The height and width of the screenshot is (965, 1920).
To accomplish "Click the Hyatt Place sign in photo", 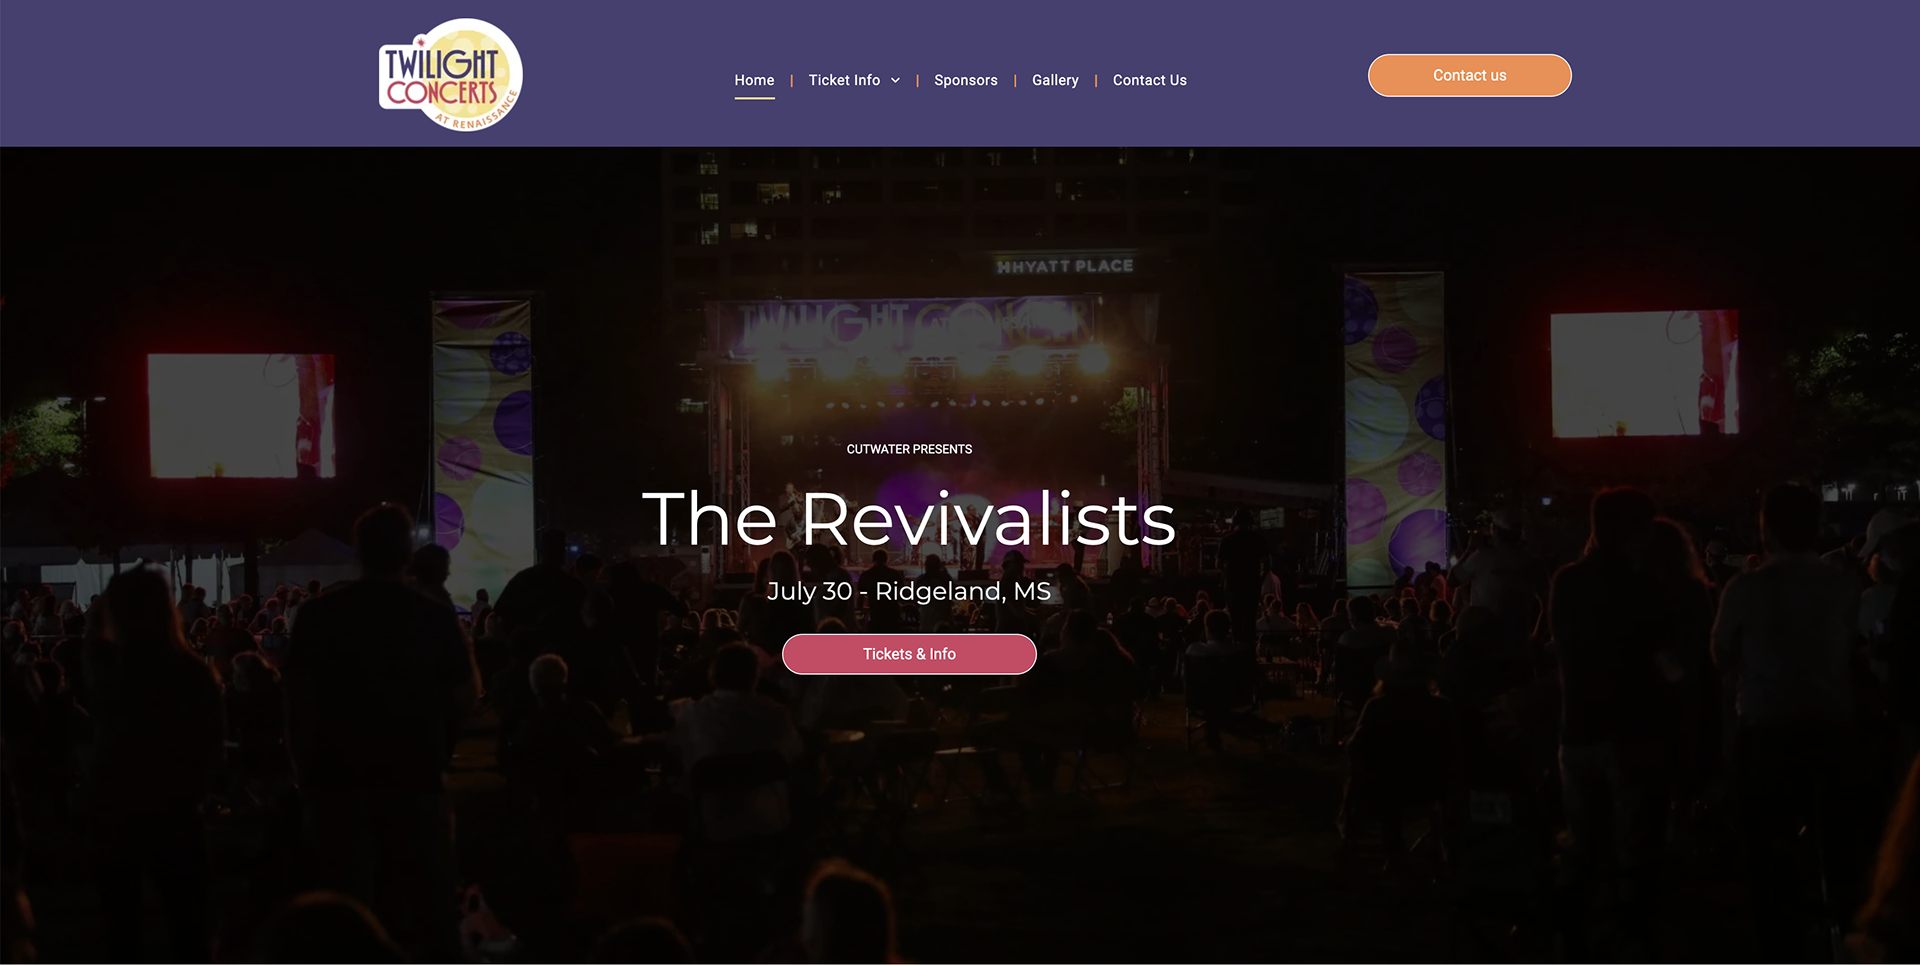I will [1065, 266].
